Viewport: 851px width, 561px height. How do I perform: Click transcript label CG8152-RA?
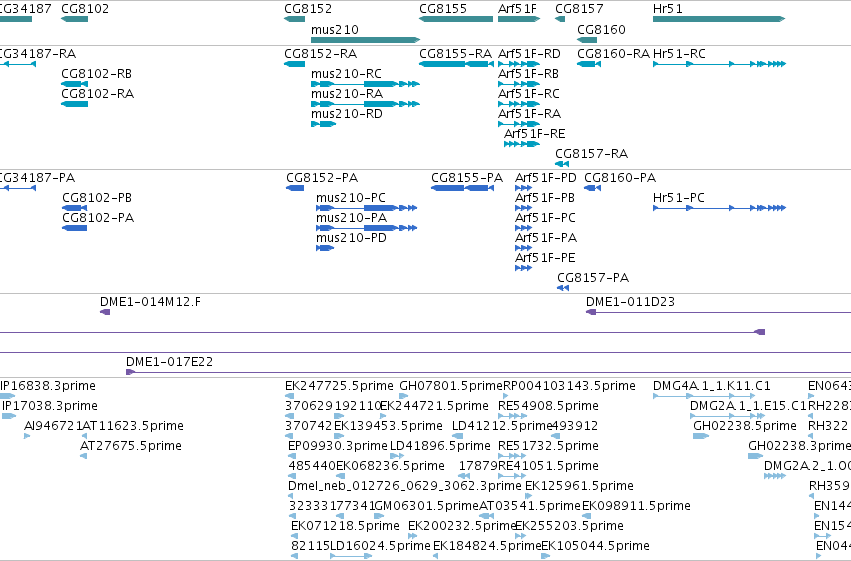click(x=321, y=54)
